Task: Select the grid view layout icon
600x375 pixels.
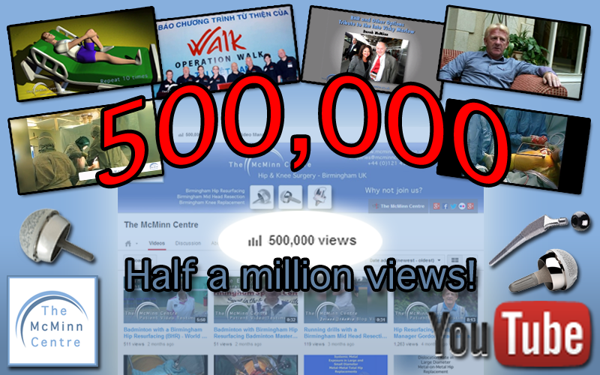Action: (x=455, y=260)
